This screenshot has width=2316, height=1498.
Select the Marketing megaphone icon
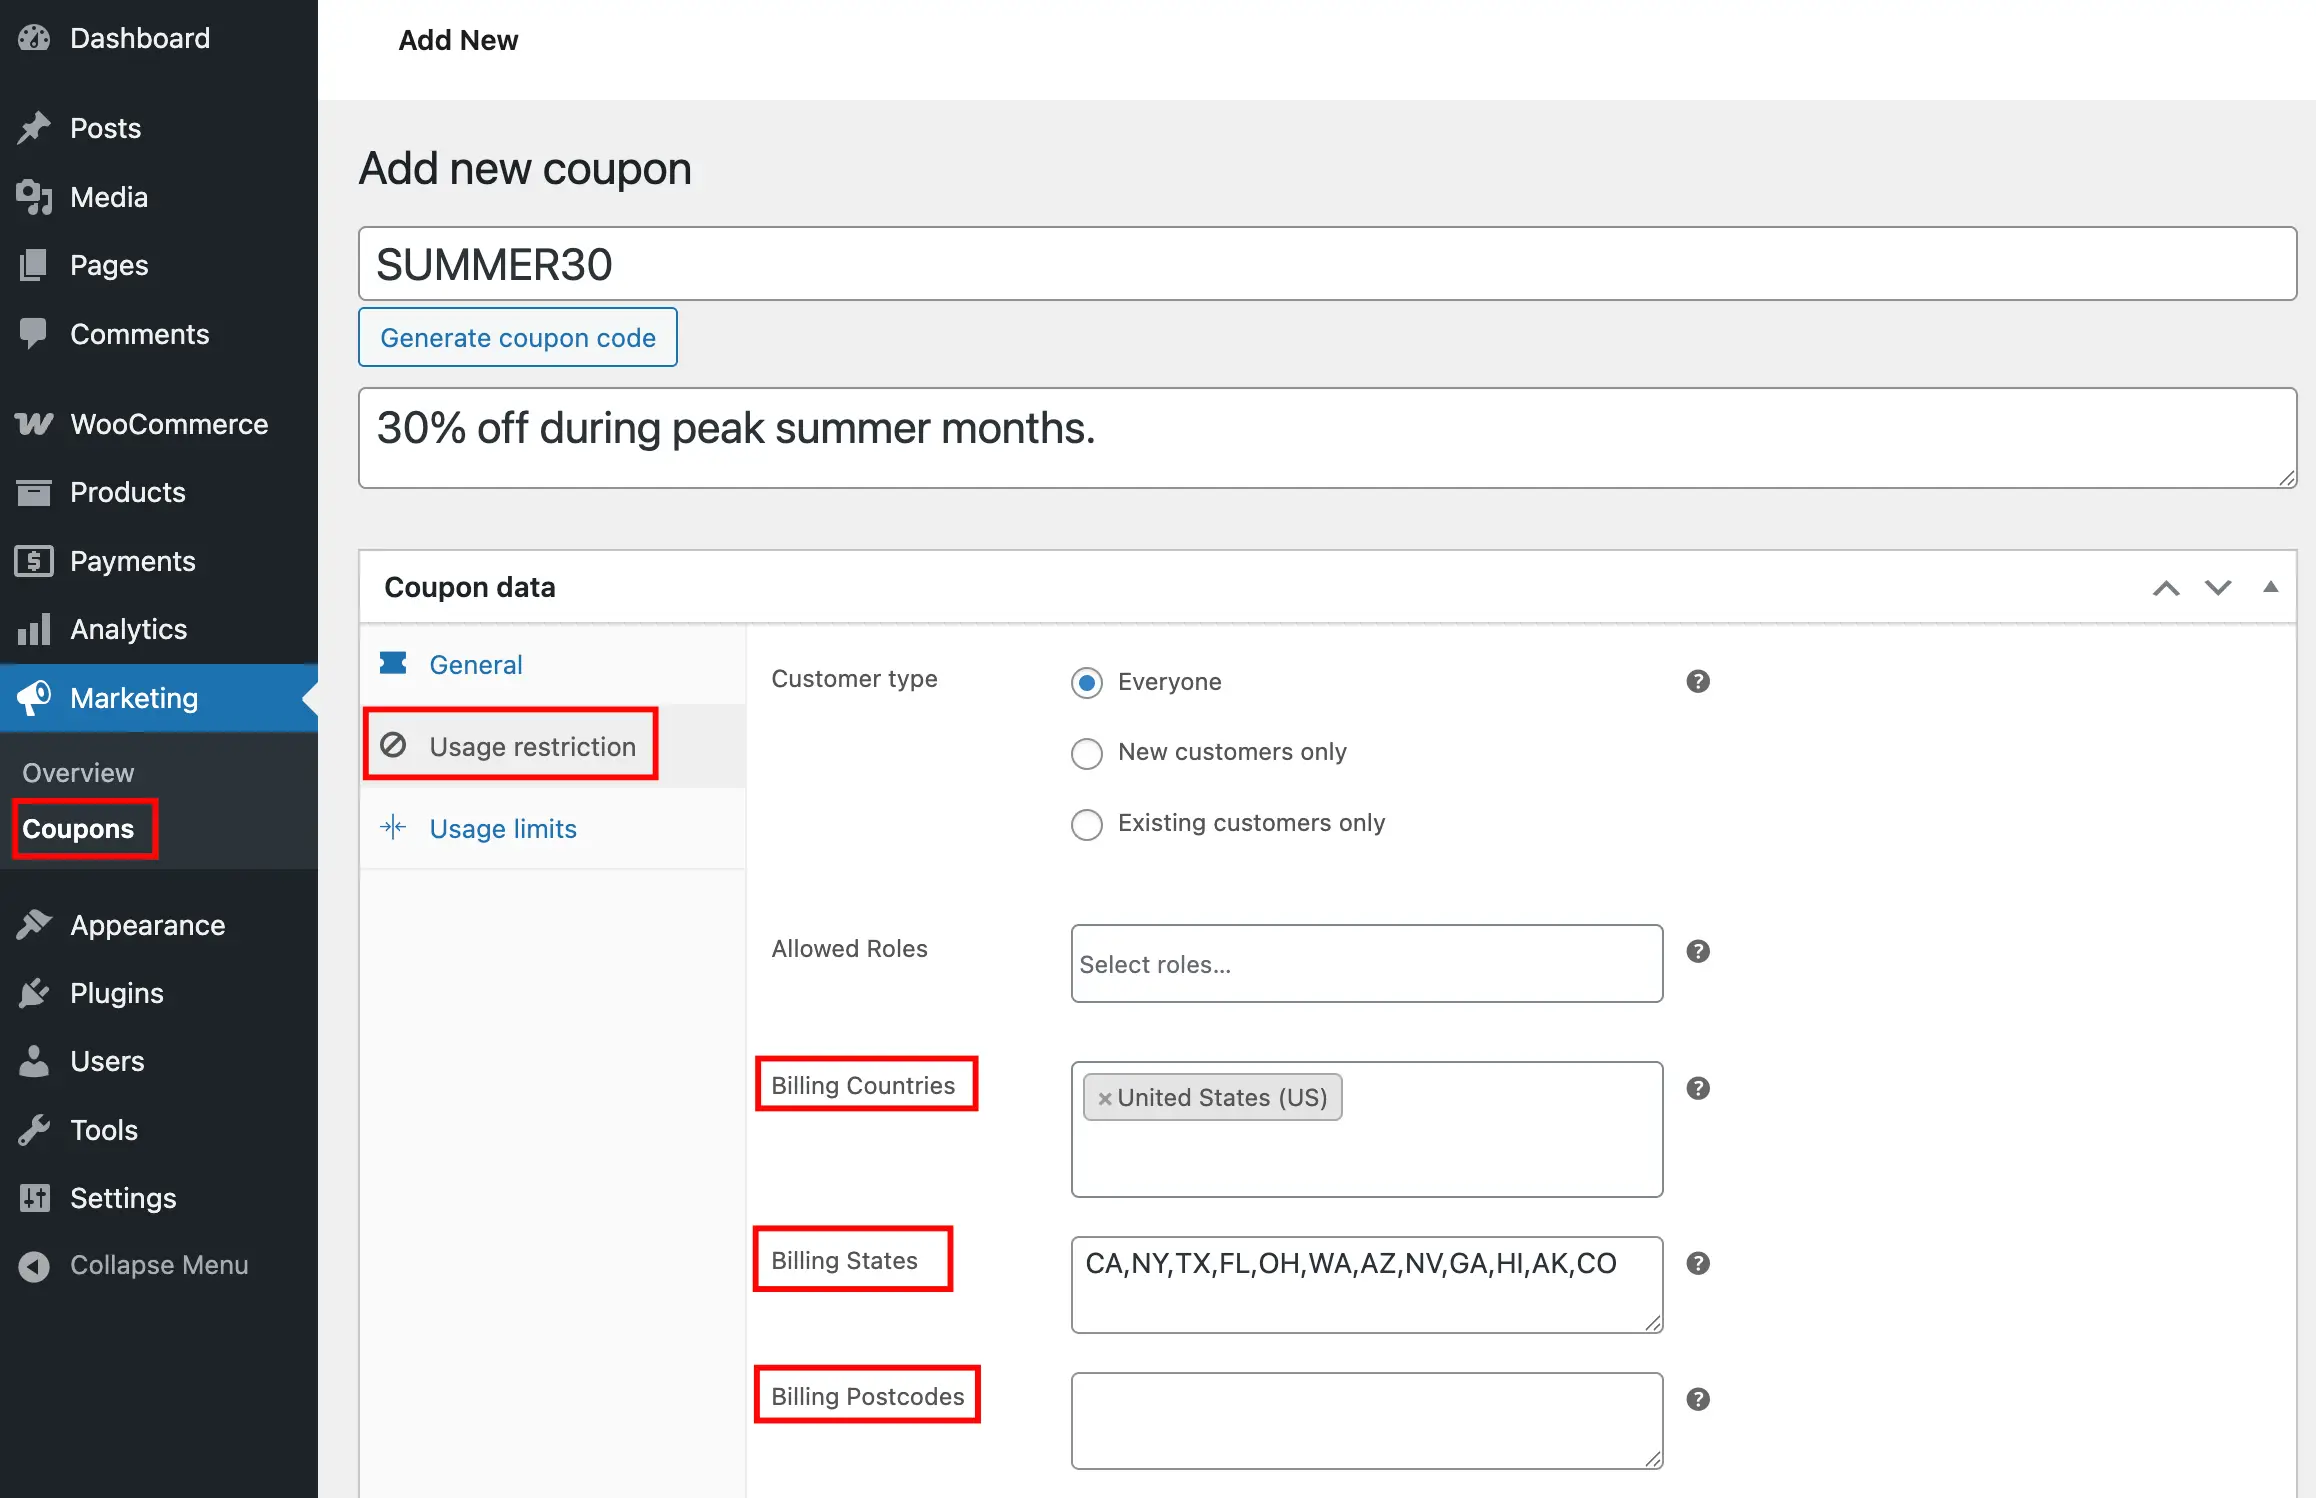coord(33,697)
